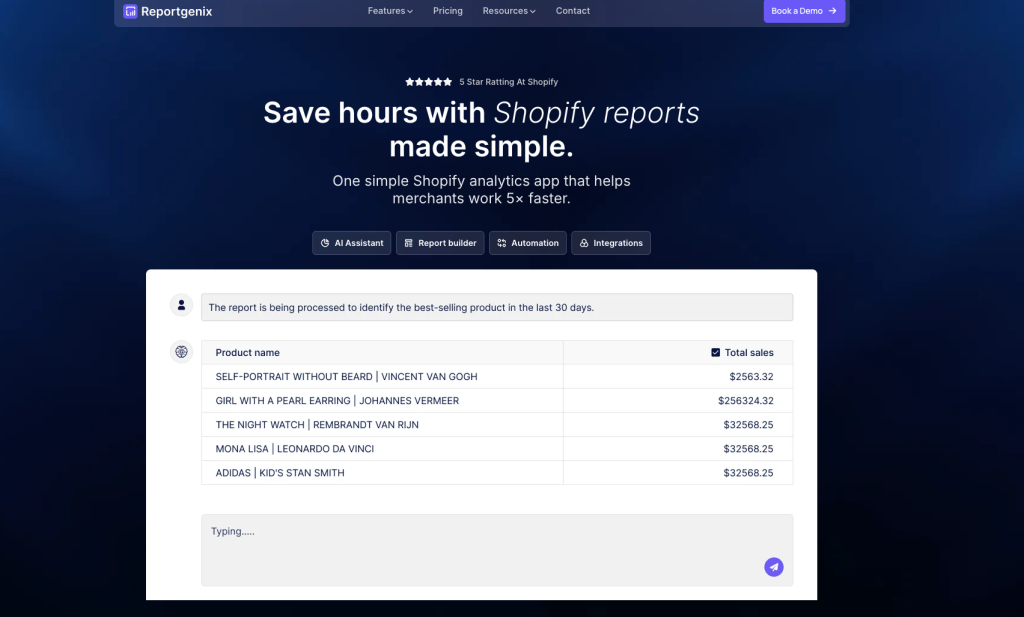
Task: Click the Report builder grid icon
Action: [x=407, y=242]
